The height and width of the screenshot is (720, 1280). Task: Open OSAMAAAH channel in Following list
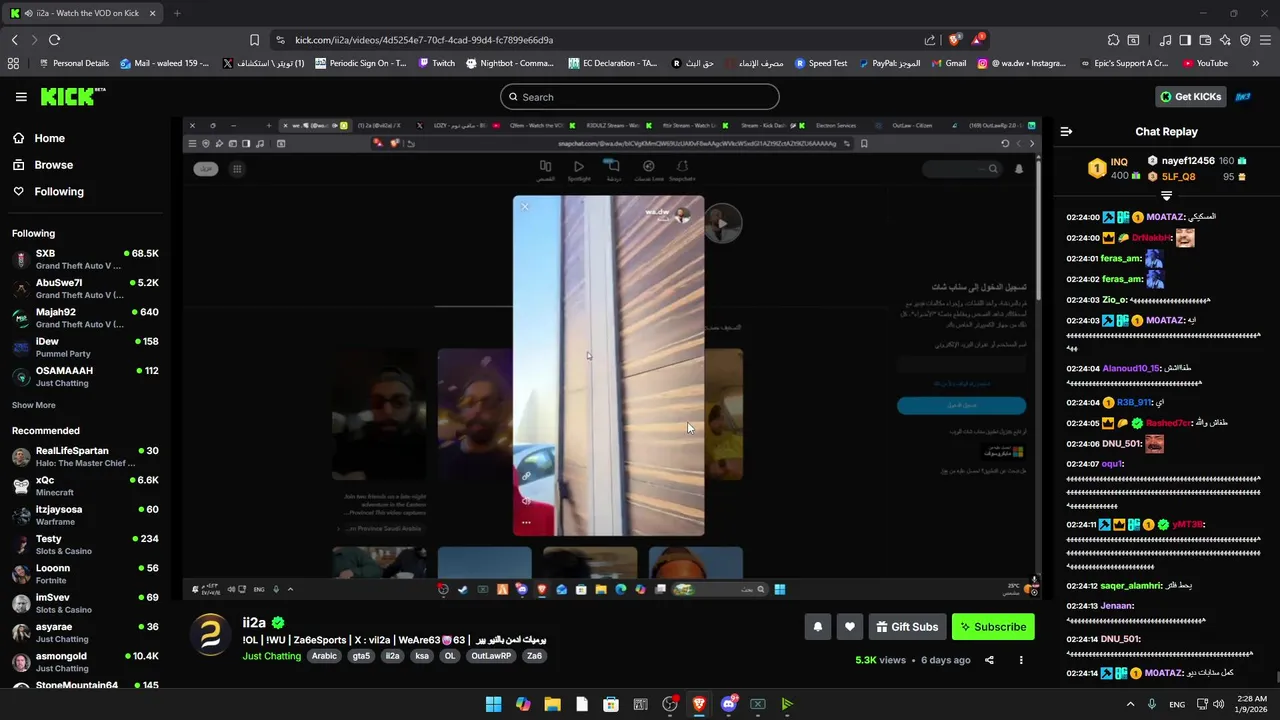pos(85,376)
